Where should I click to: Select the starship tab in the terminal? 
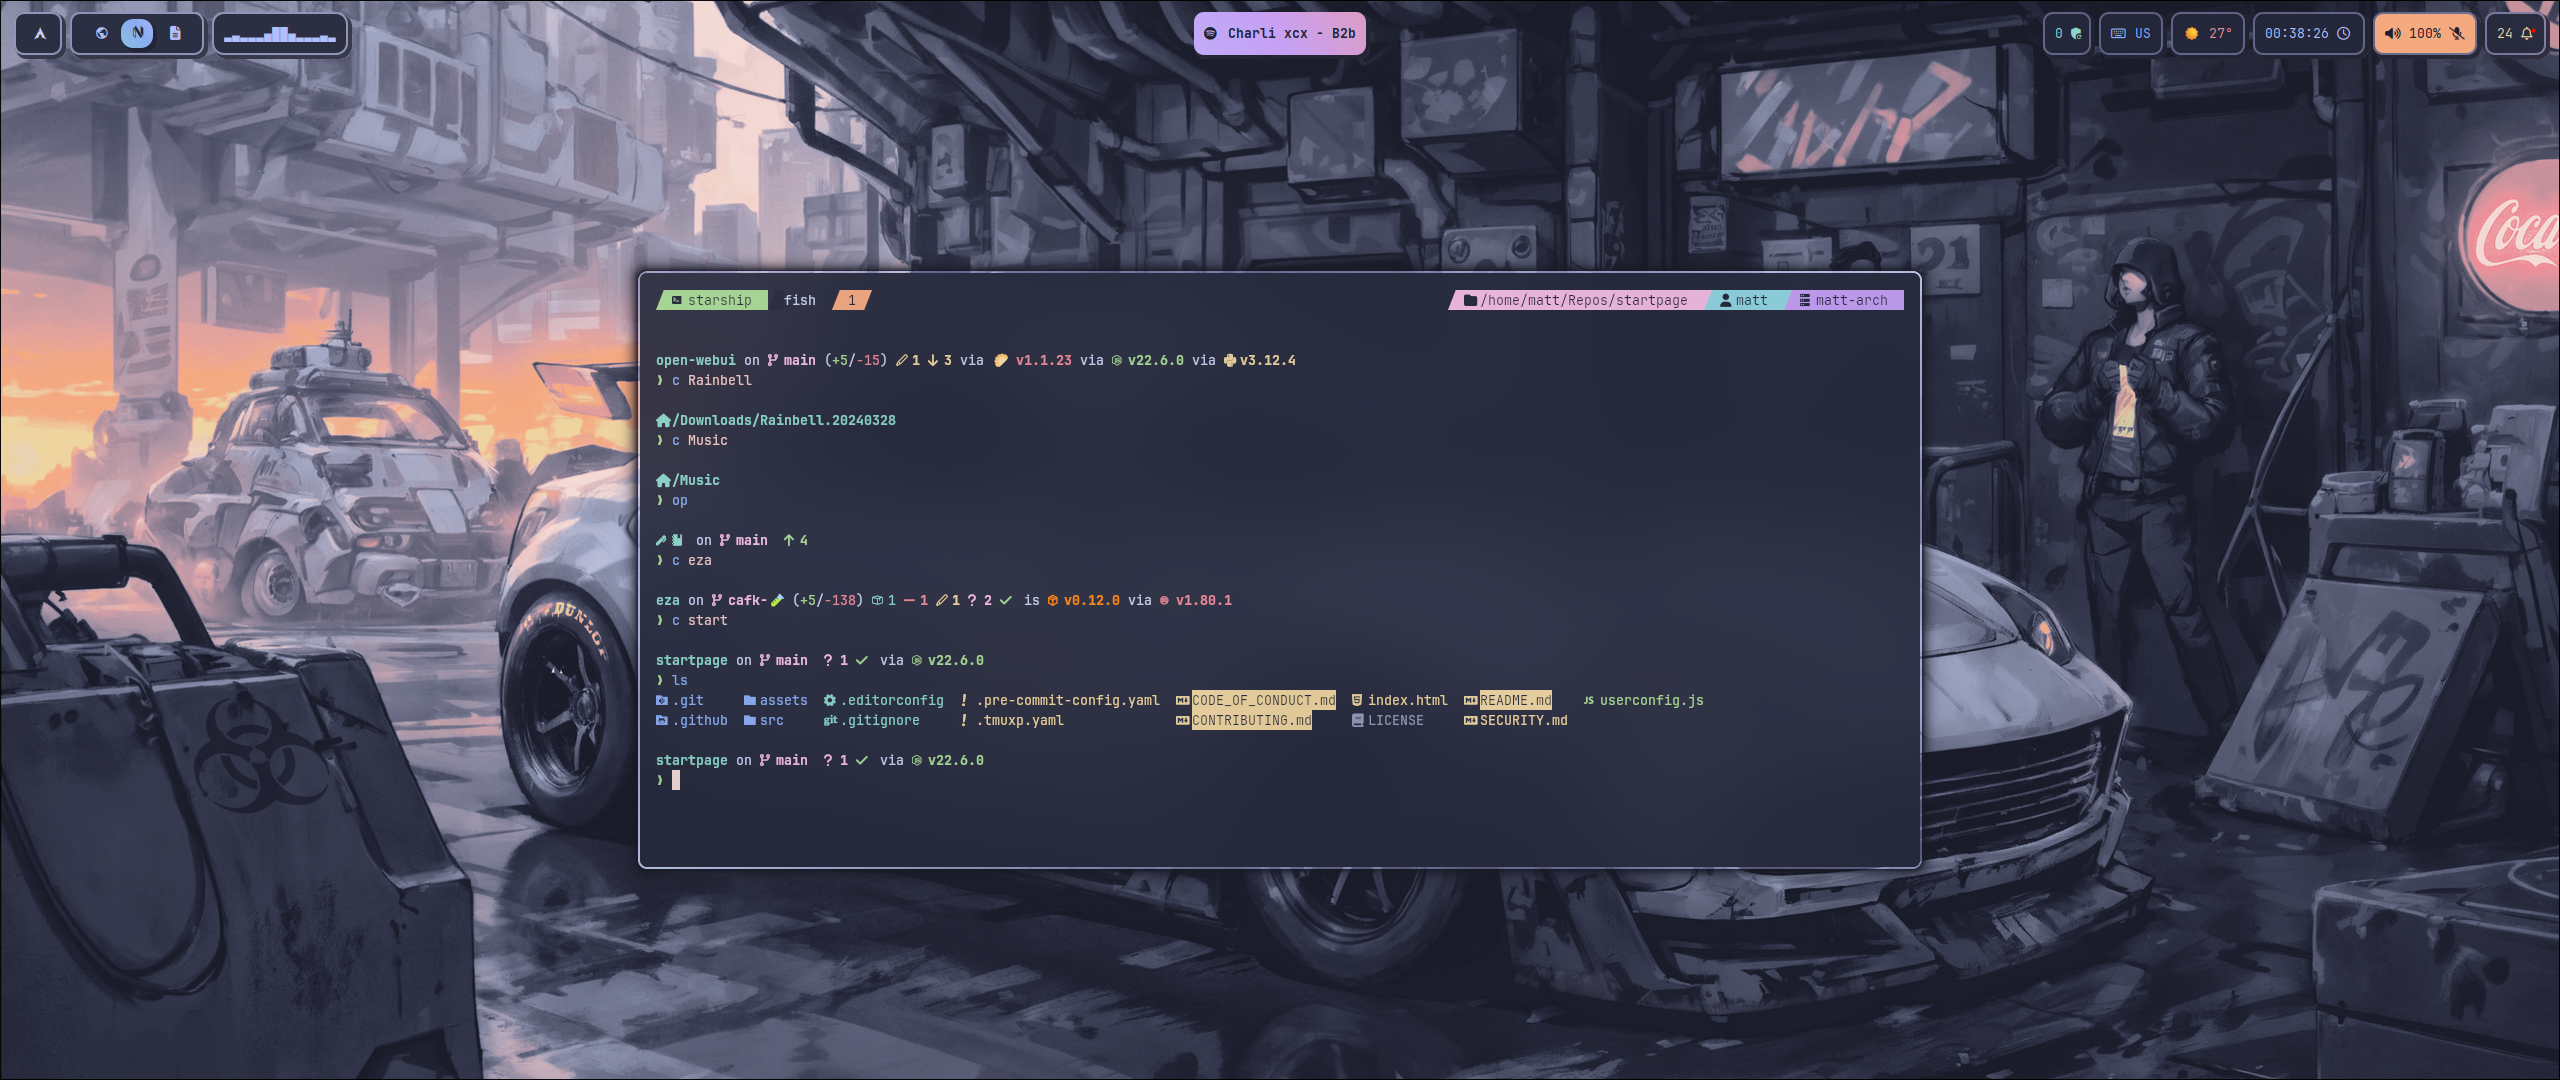coord(712,300)
